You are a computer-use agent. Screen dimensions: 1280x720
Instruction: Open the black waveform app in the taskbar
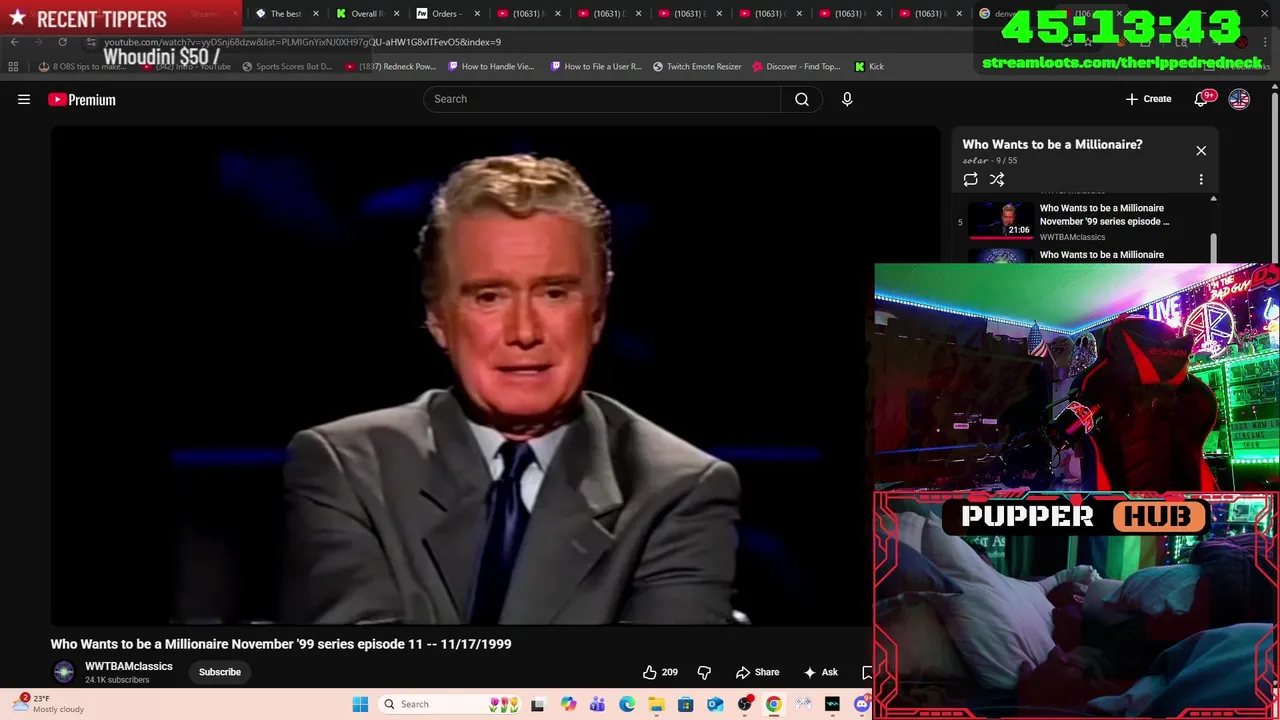click(832, 704)
